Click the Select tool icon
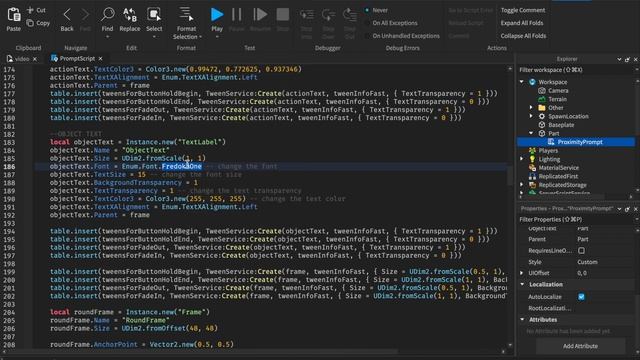This screenshot has width=640, height=360. pyautogui.click(x=154, y=15)
